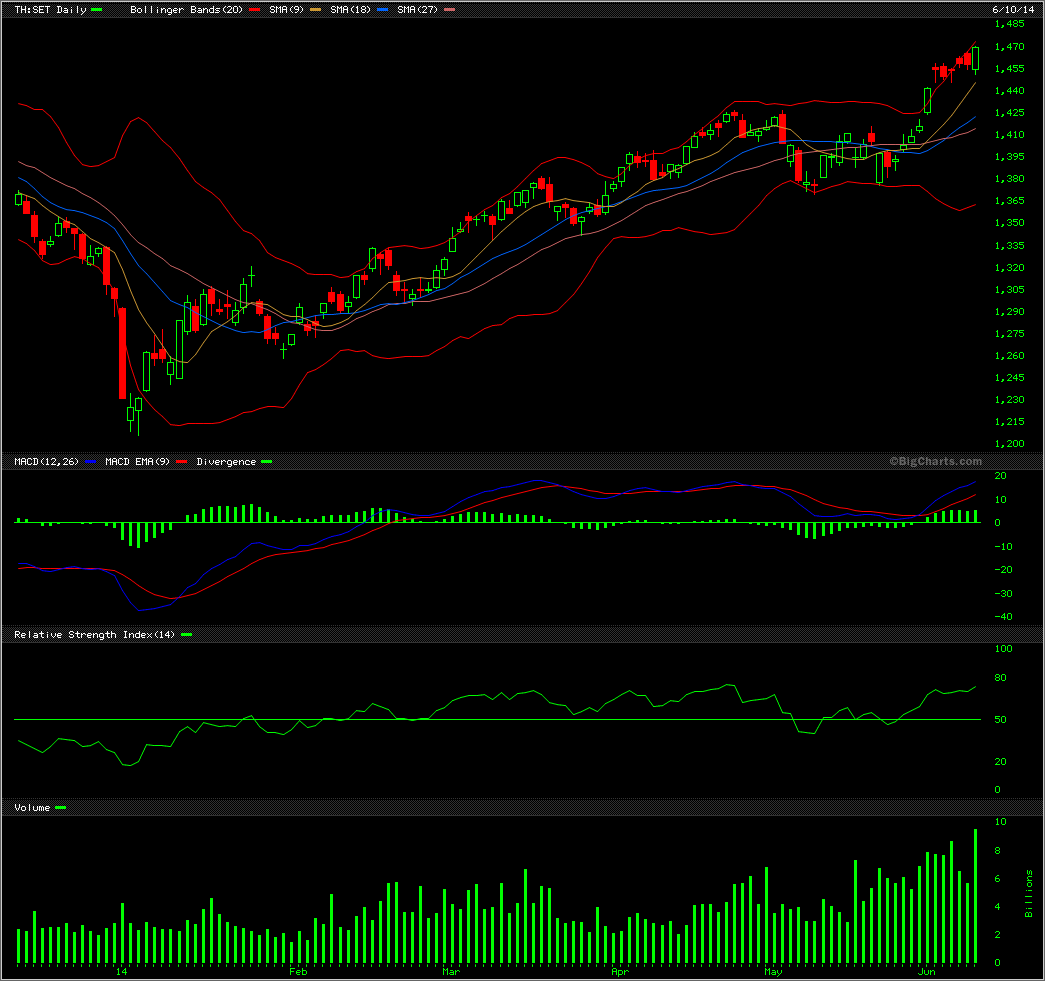Click the Bollinger Bands(20) red legend marker

click(255, 10)
